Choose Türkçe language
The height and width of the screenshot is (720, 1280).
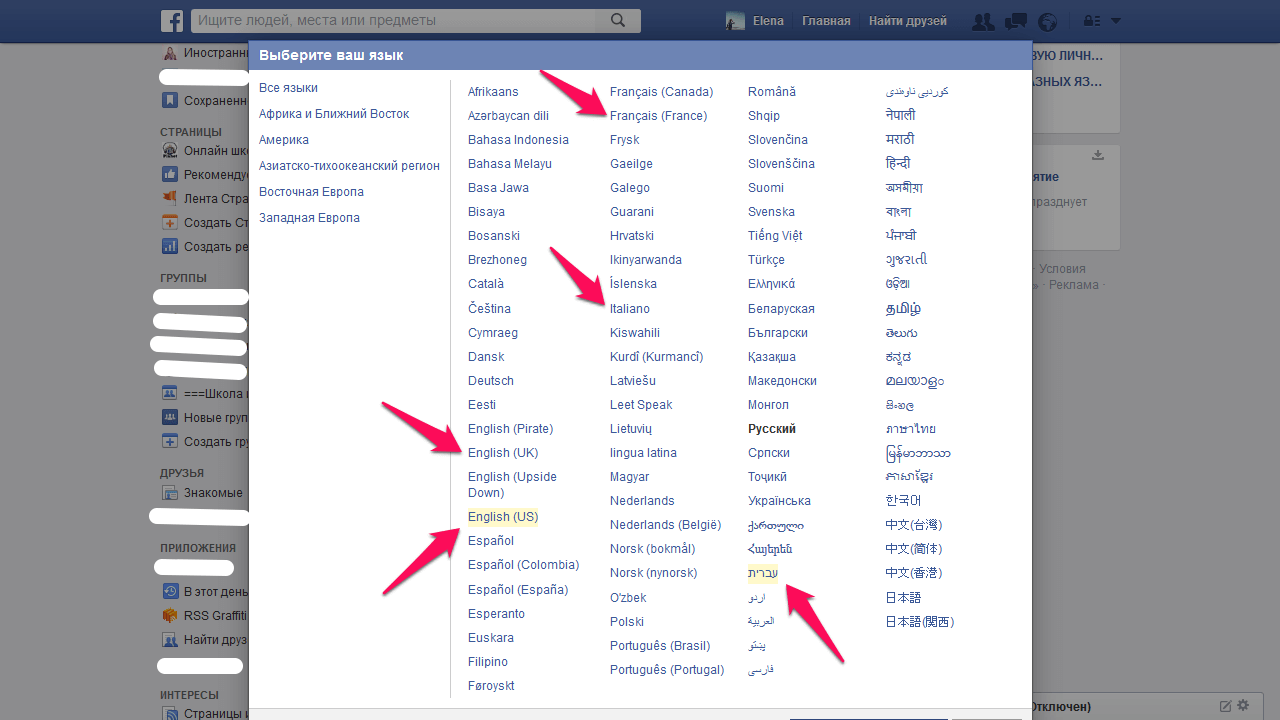tap(766, 260)
